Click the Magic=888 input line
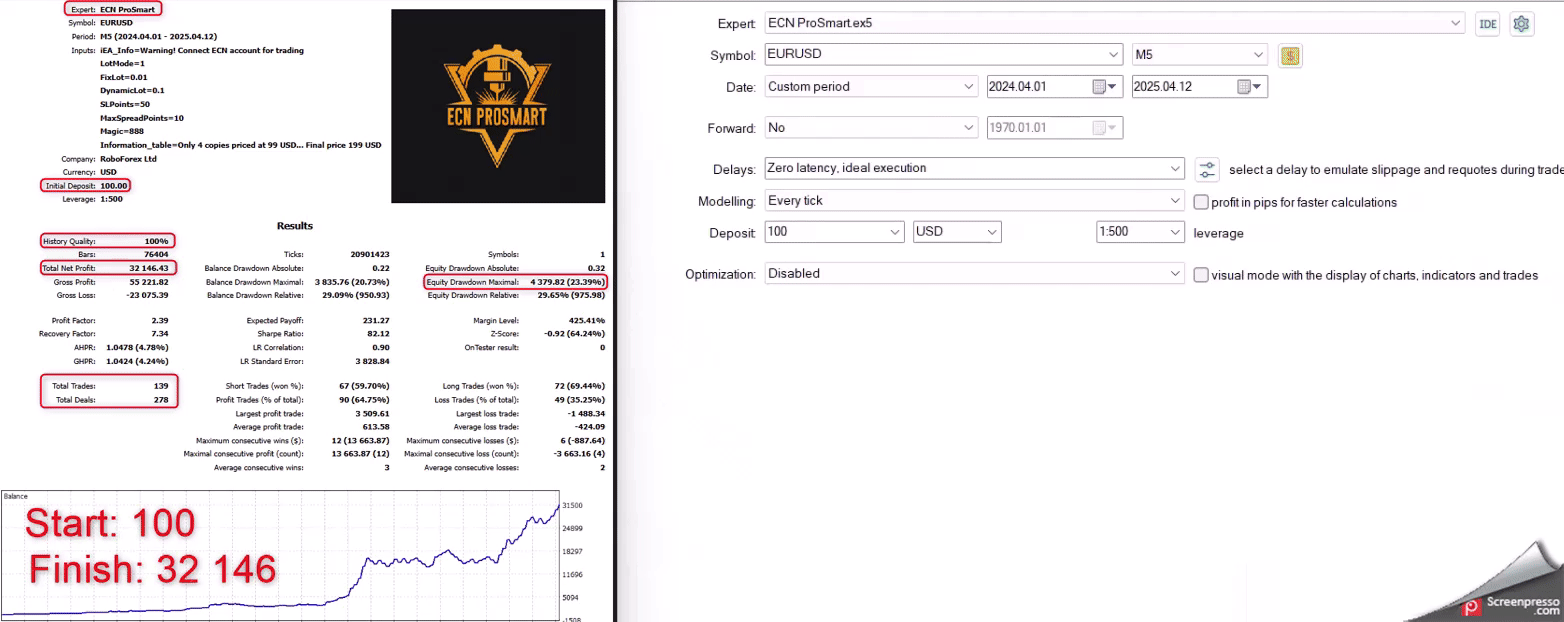 (122, 131)
